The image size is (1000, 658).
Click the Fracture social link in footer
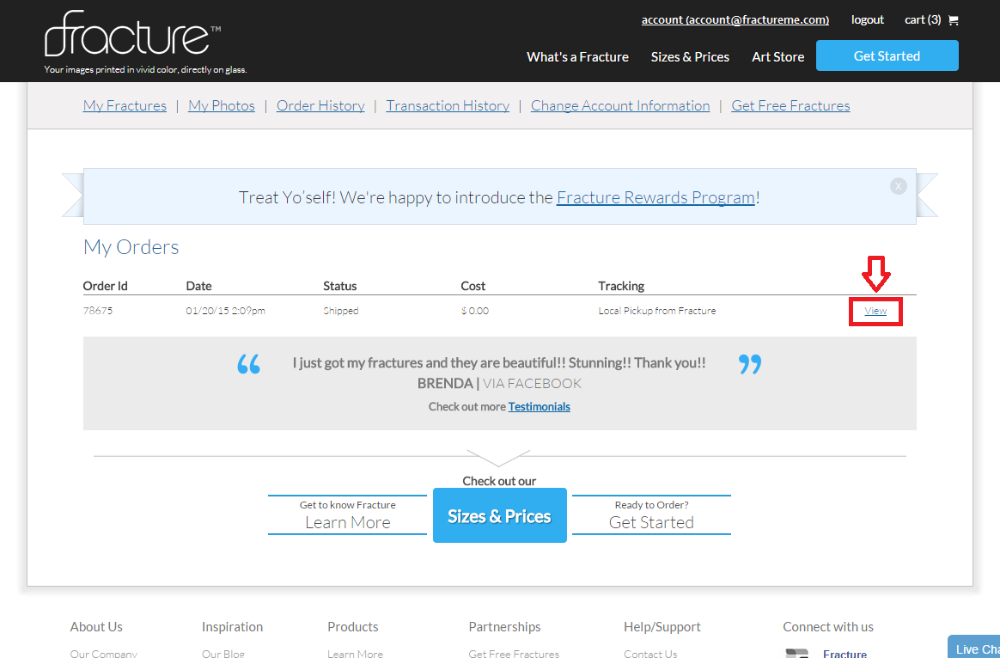[844, 654]
